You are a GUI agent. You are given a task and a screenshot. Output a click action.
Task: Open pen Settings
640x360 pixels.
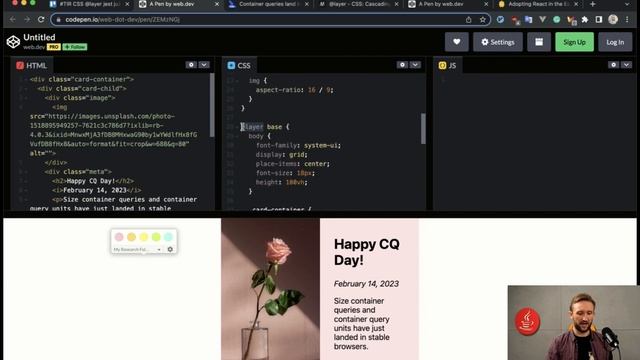coord(498,42)
